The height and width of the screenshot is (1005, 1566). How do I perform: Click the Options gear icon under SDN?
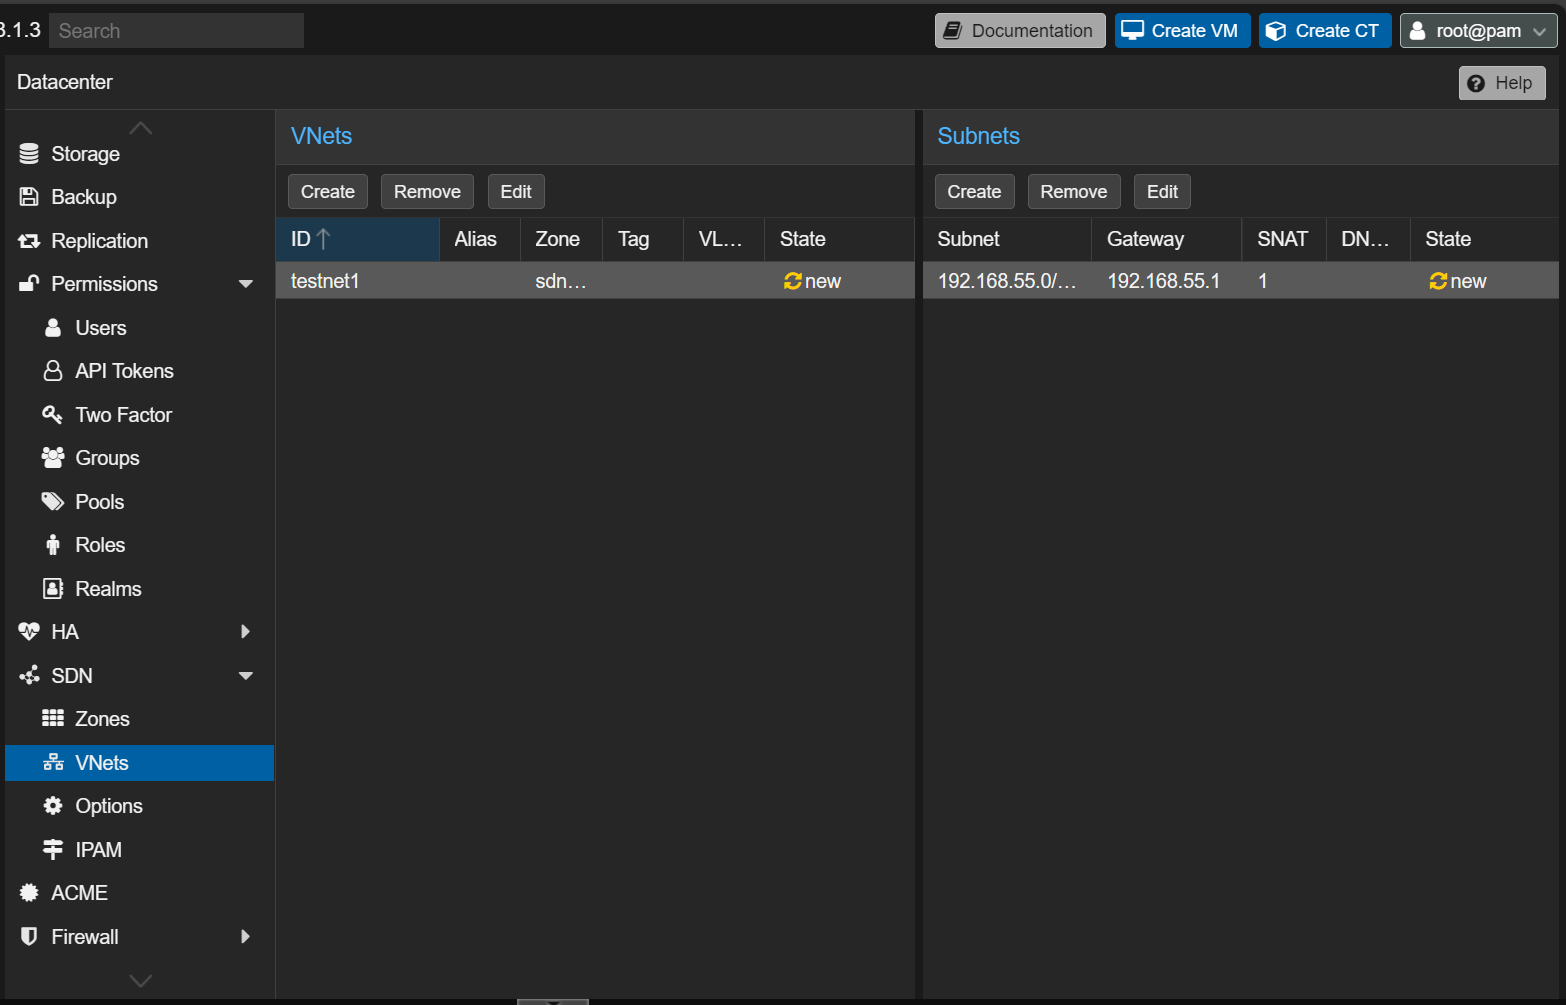[x=53, y=806]
